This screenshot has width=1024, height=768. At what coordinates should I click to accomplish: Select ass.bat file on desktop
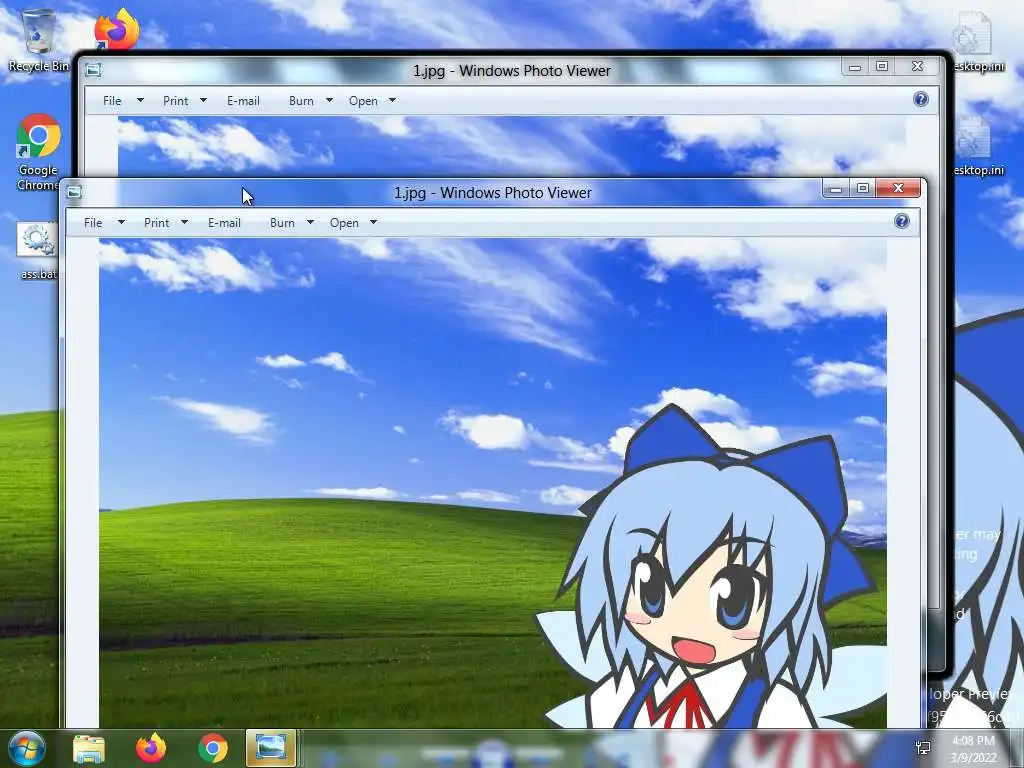point(38,251)
